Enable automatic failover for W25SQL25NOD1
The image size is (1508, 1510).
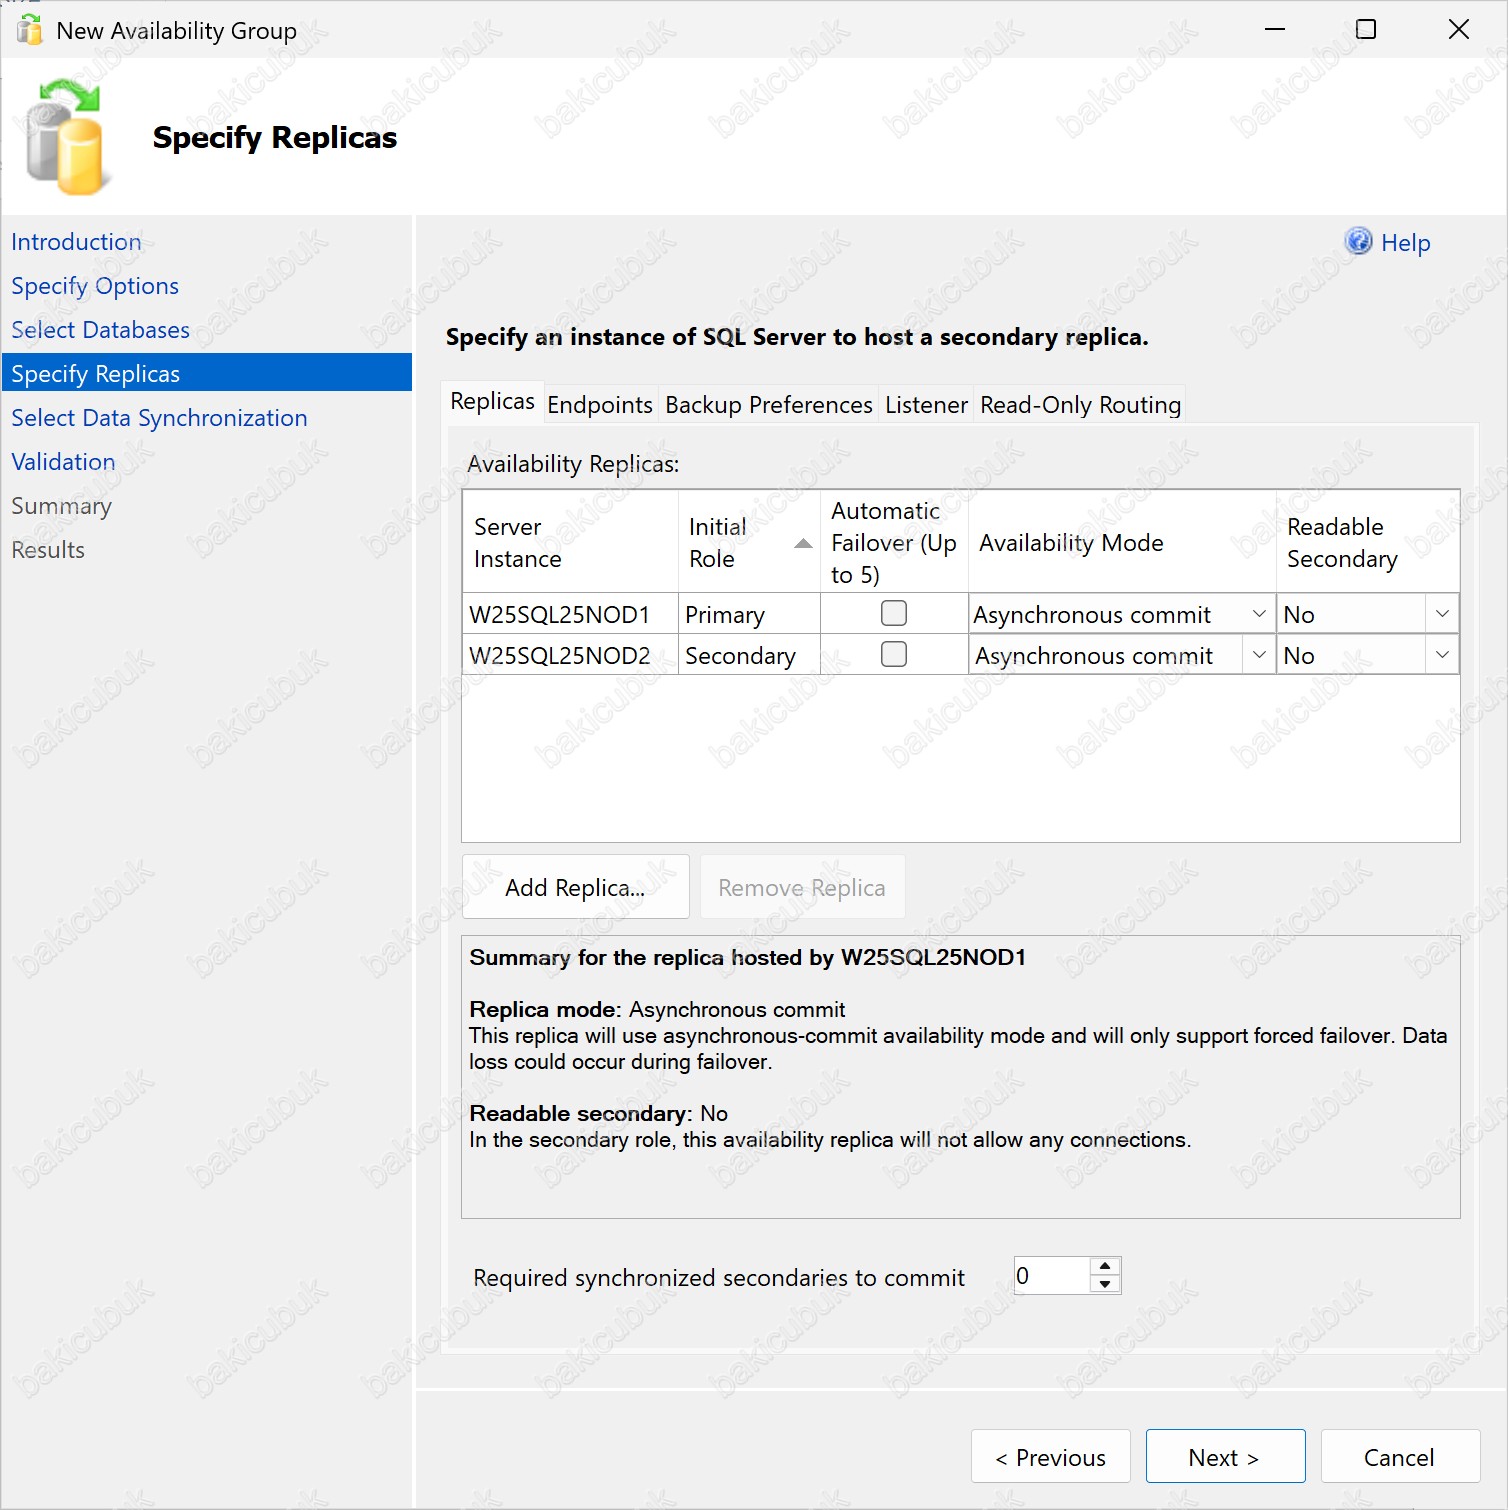click(893, 613)
